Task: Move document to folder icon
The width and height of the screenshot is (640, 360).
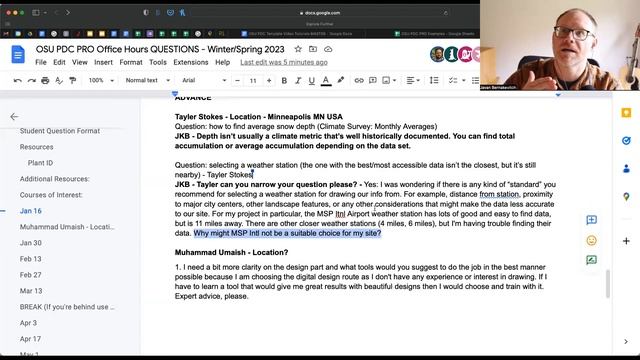Action: 313,49
